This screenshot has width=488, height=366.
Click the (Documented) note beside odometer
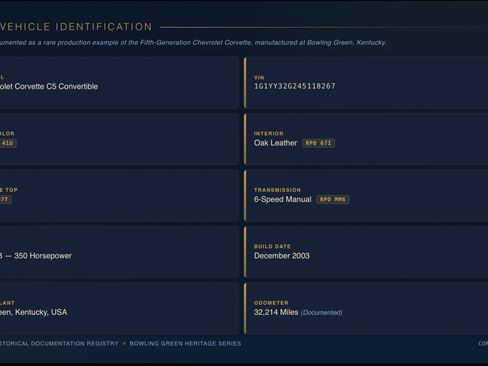tap(321, 313)
